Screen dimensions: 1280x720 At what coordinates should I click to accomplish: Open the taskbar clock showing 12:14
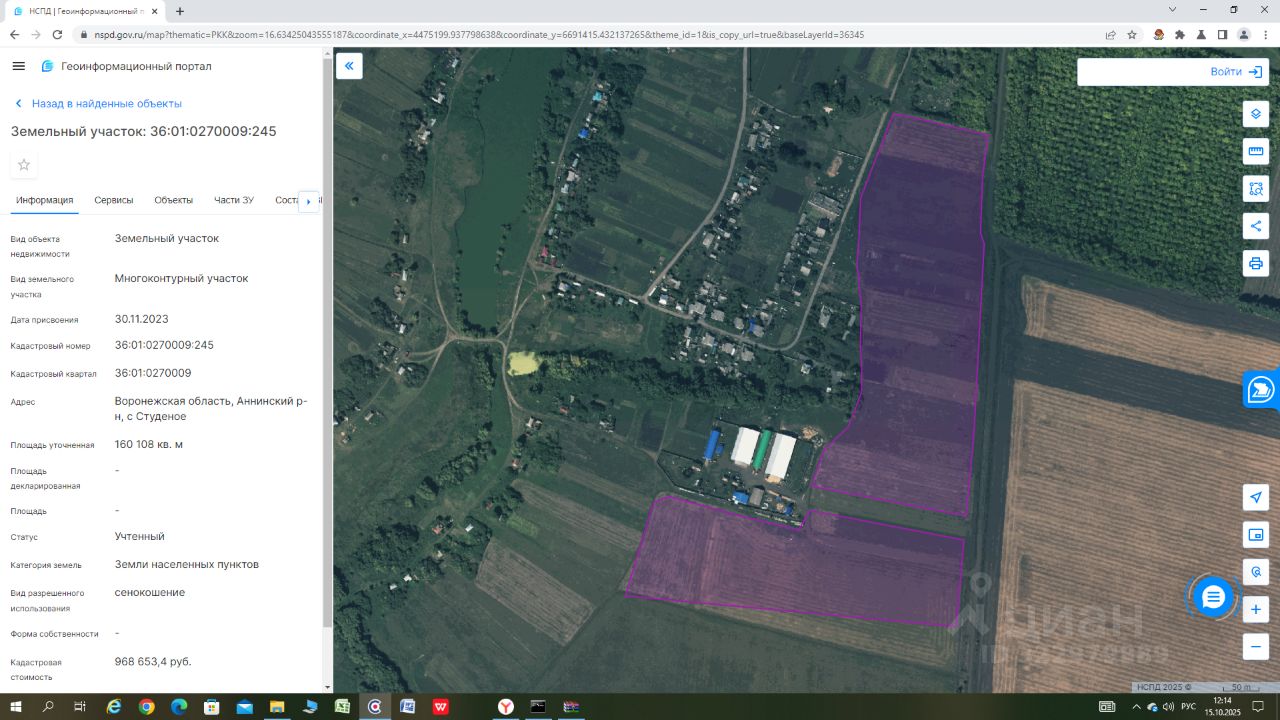point(1222,706)
